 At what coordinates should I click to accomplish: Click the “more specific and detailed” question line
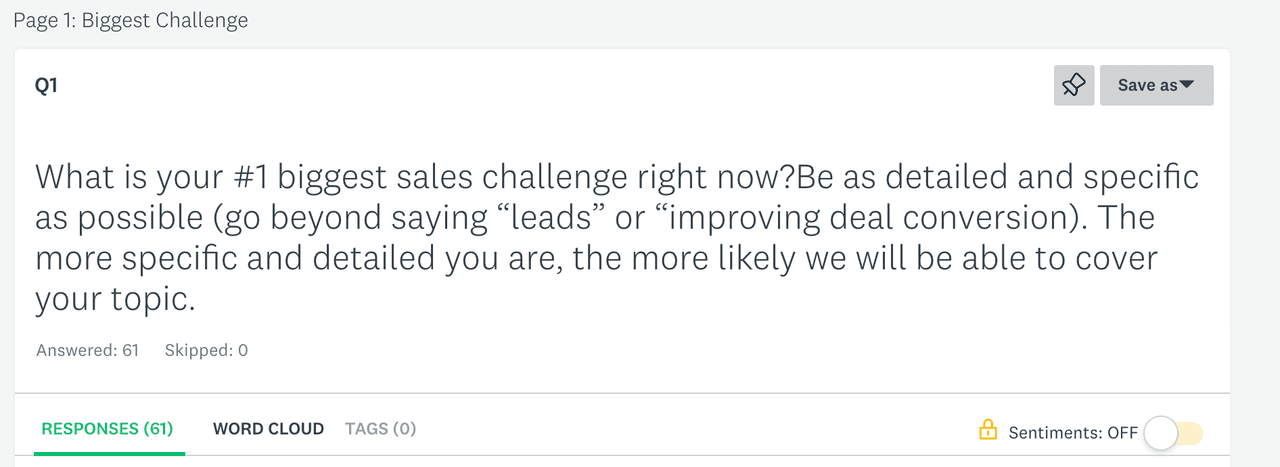tap(595, 258)
